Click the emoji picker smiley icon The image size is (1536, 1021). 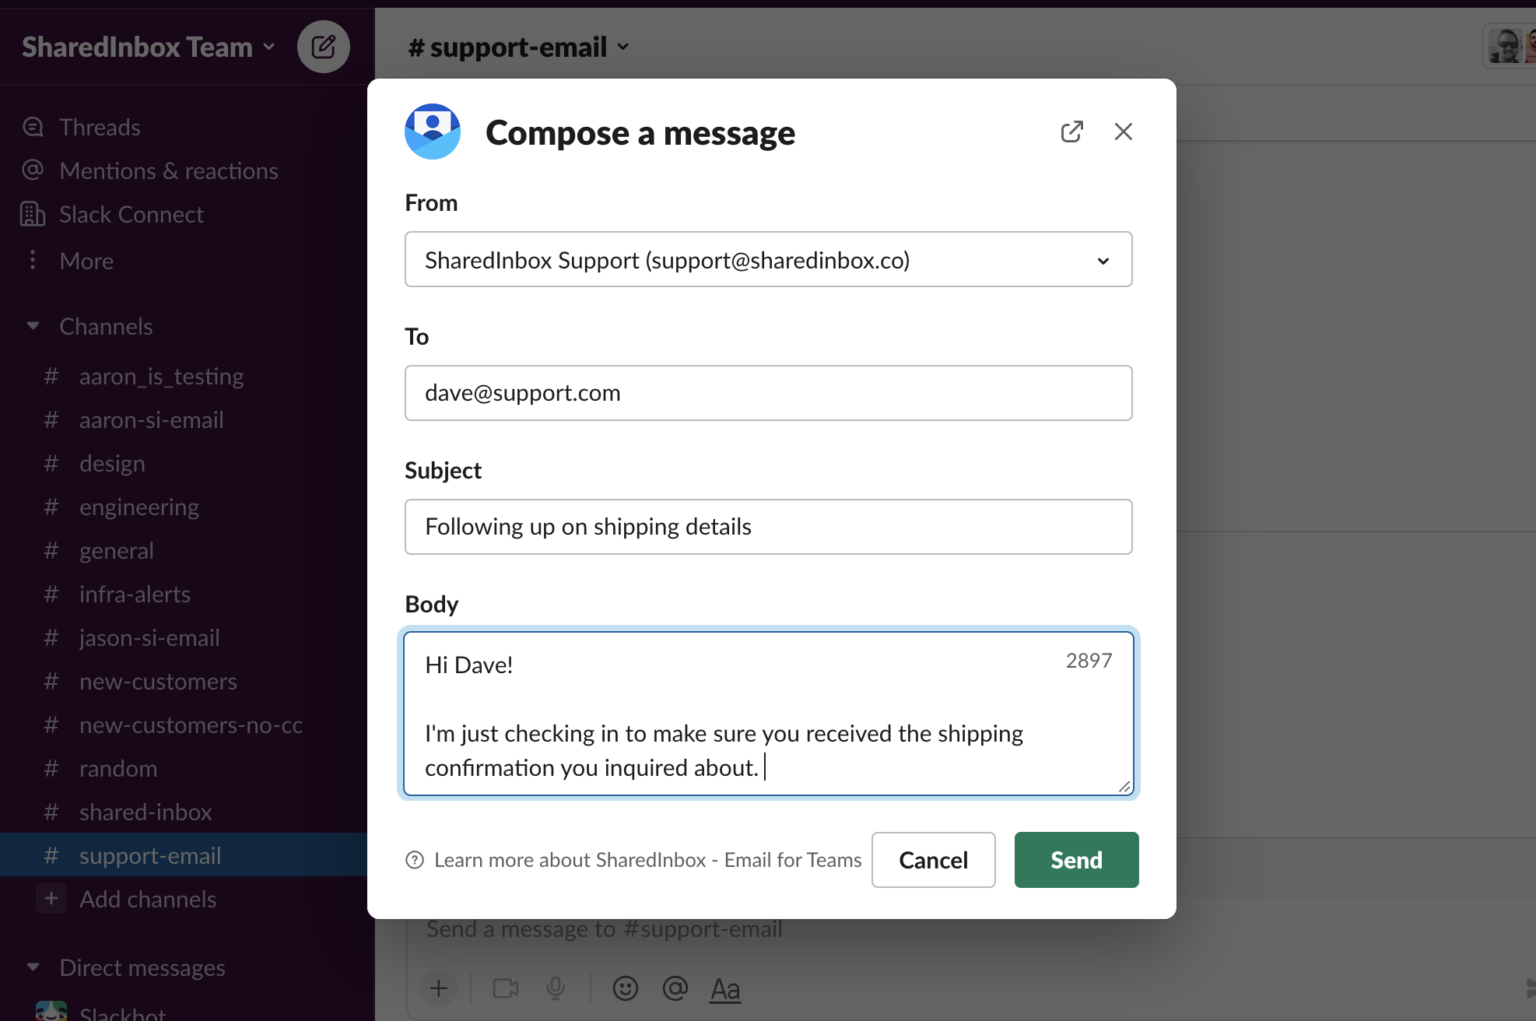625,989
